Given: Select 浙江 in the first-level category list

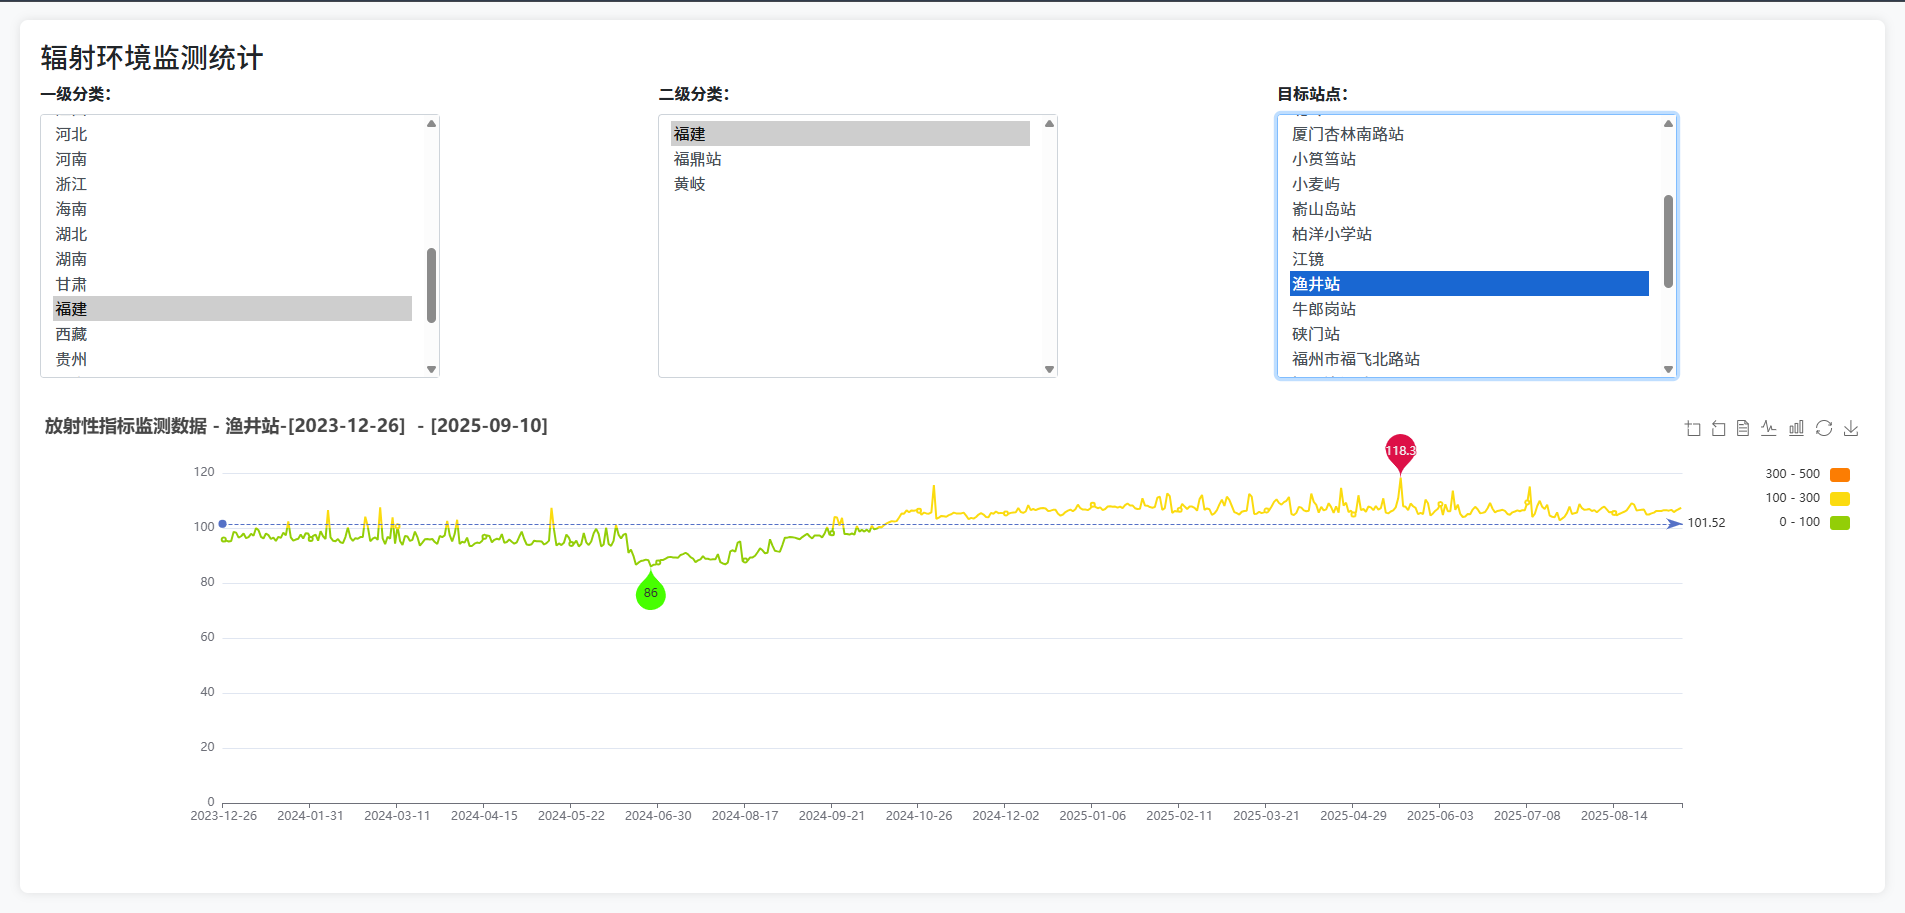Looking at the screenshot, I should (x=232, y=184).
